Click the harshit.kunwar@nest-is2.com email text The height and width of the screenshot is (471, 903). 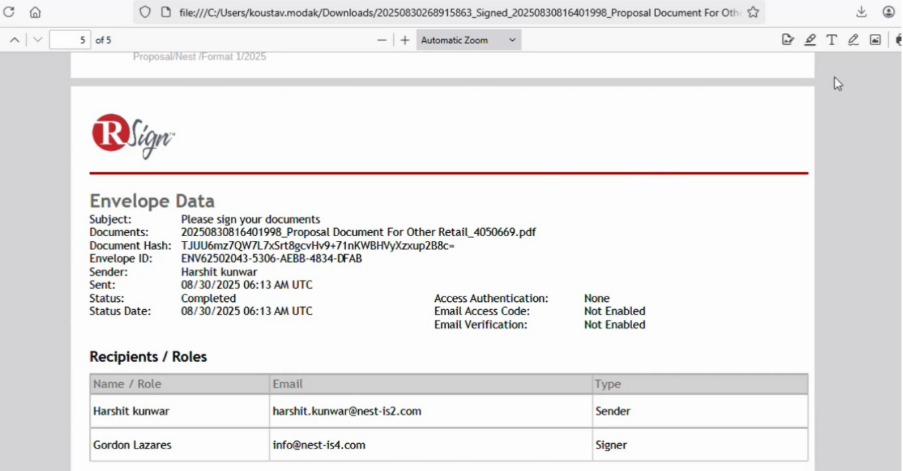[346, 411]
